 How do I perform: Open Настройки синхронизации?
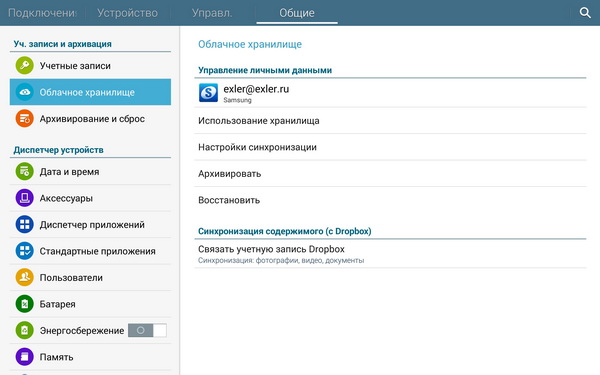point(390,147)
